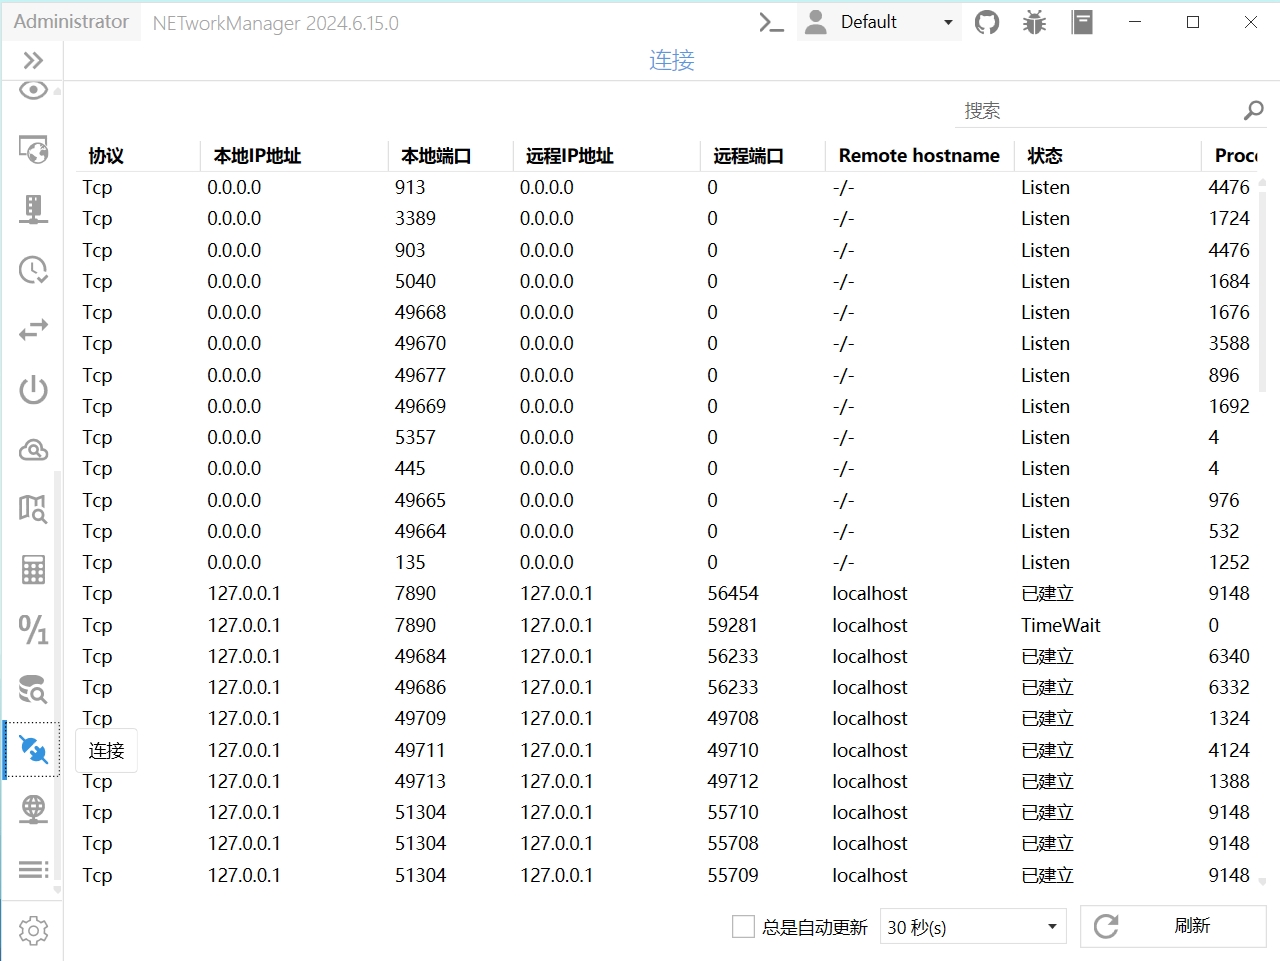Viewport: 1280px width, 961px height.
Task: Click the bug report icon
Action: (x=1035, y=22)
